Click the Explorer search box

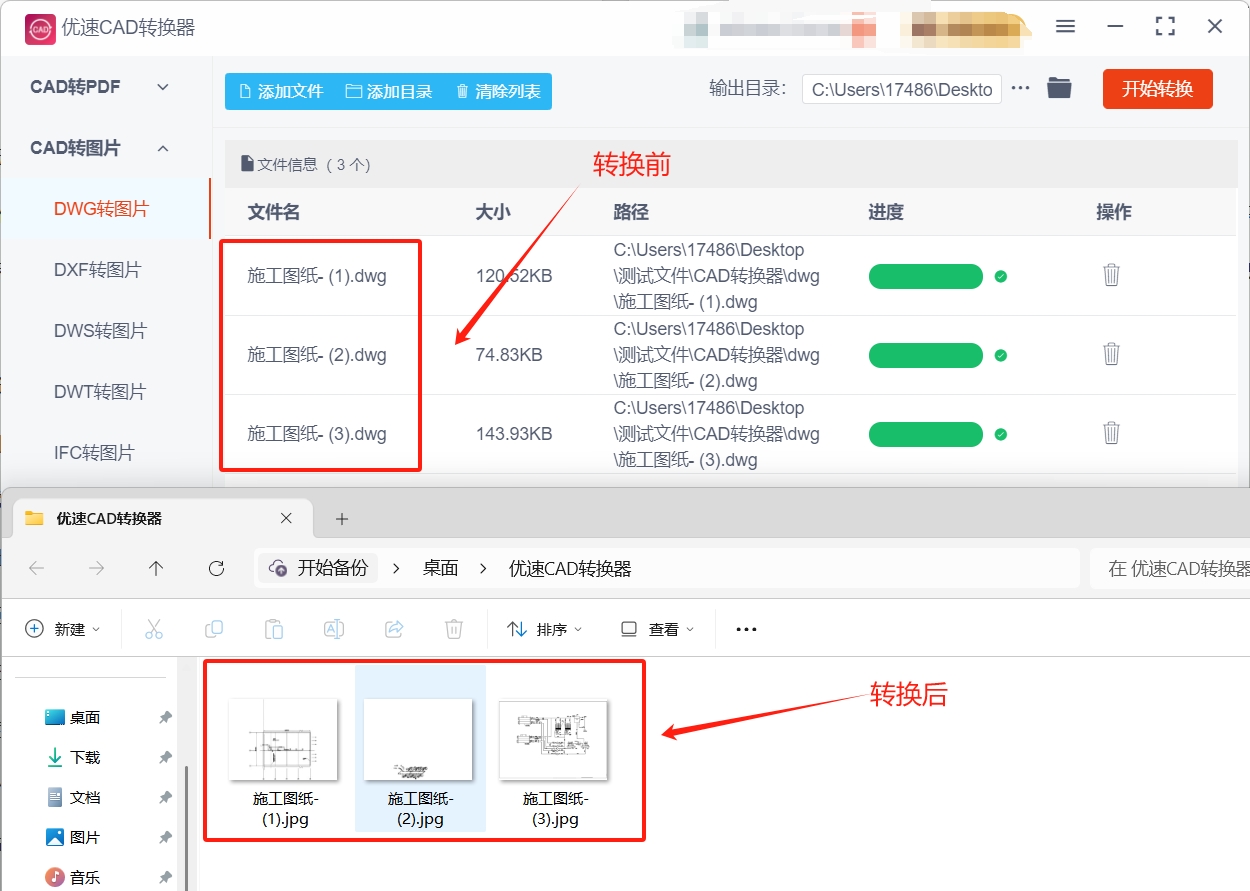[x=1169, y=568]
